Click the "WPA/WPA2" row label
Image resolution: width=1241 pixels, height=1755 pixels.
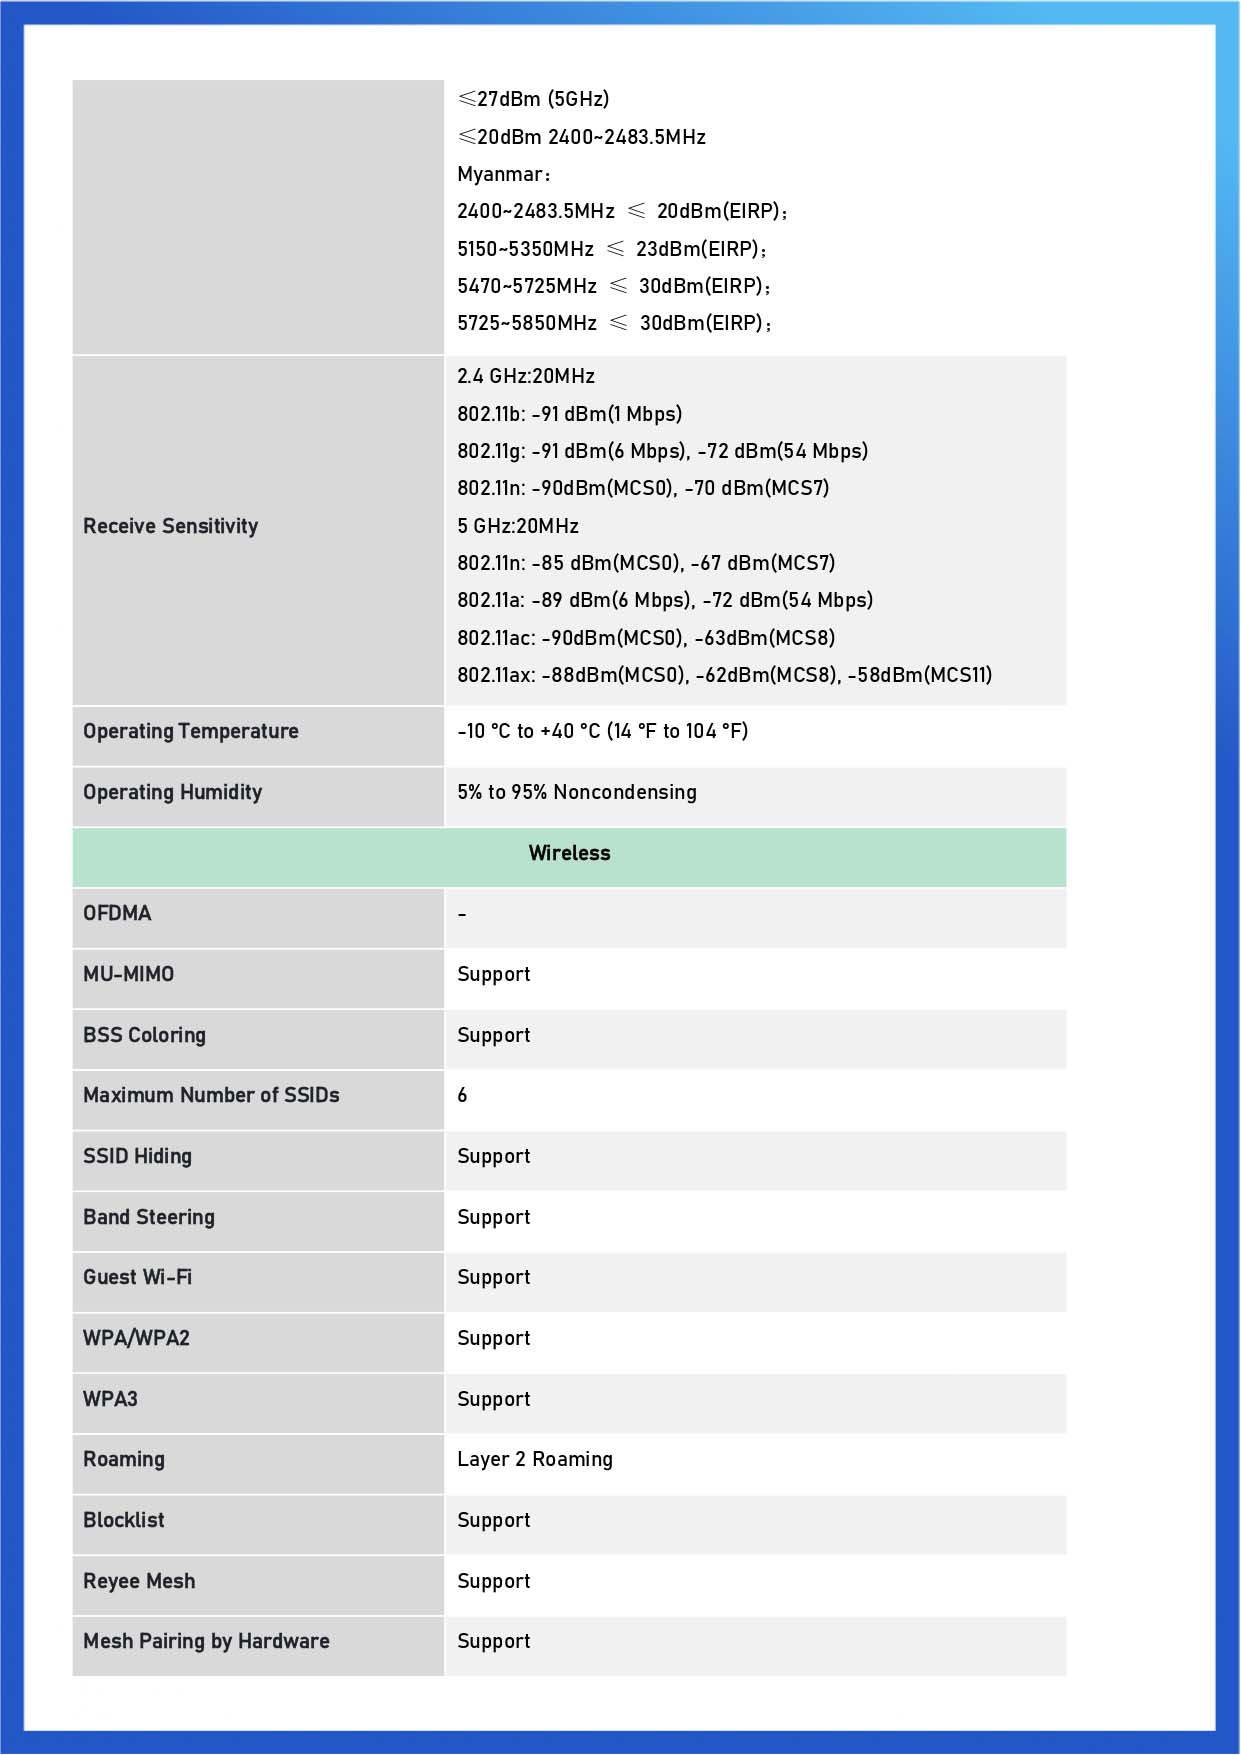[x=136, y=1338]
